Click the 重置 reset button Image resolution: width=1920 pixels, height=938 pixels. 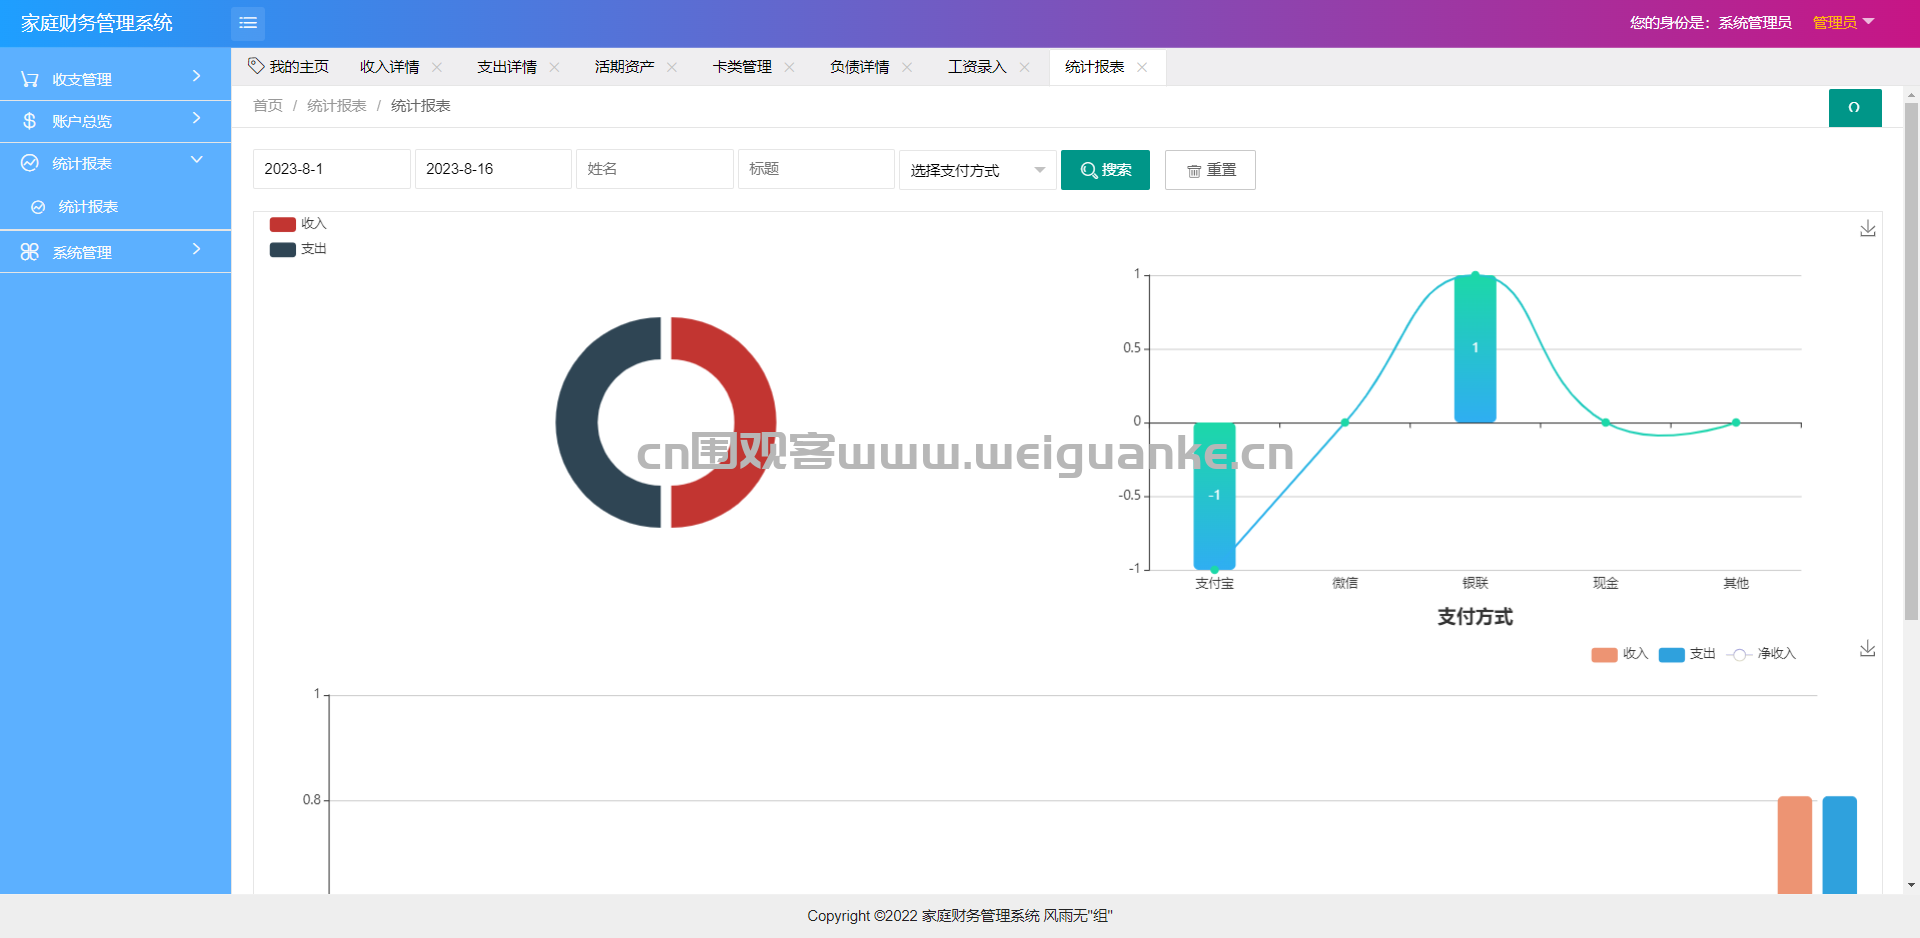[x=1210, y=170]
